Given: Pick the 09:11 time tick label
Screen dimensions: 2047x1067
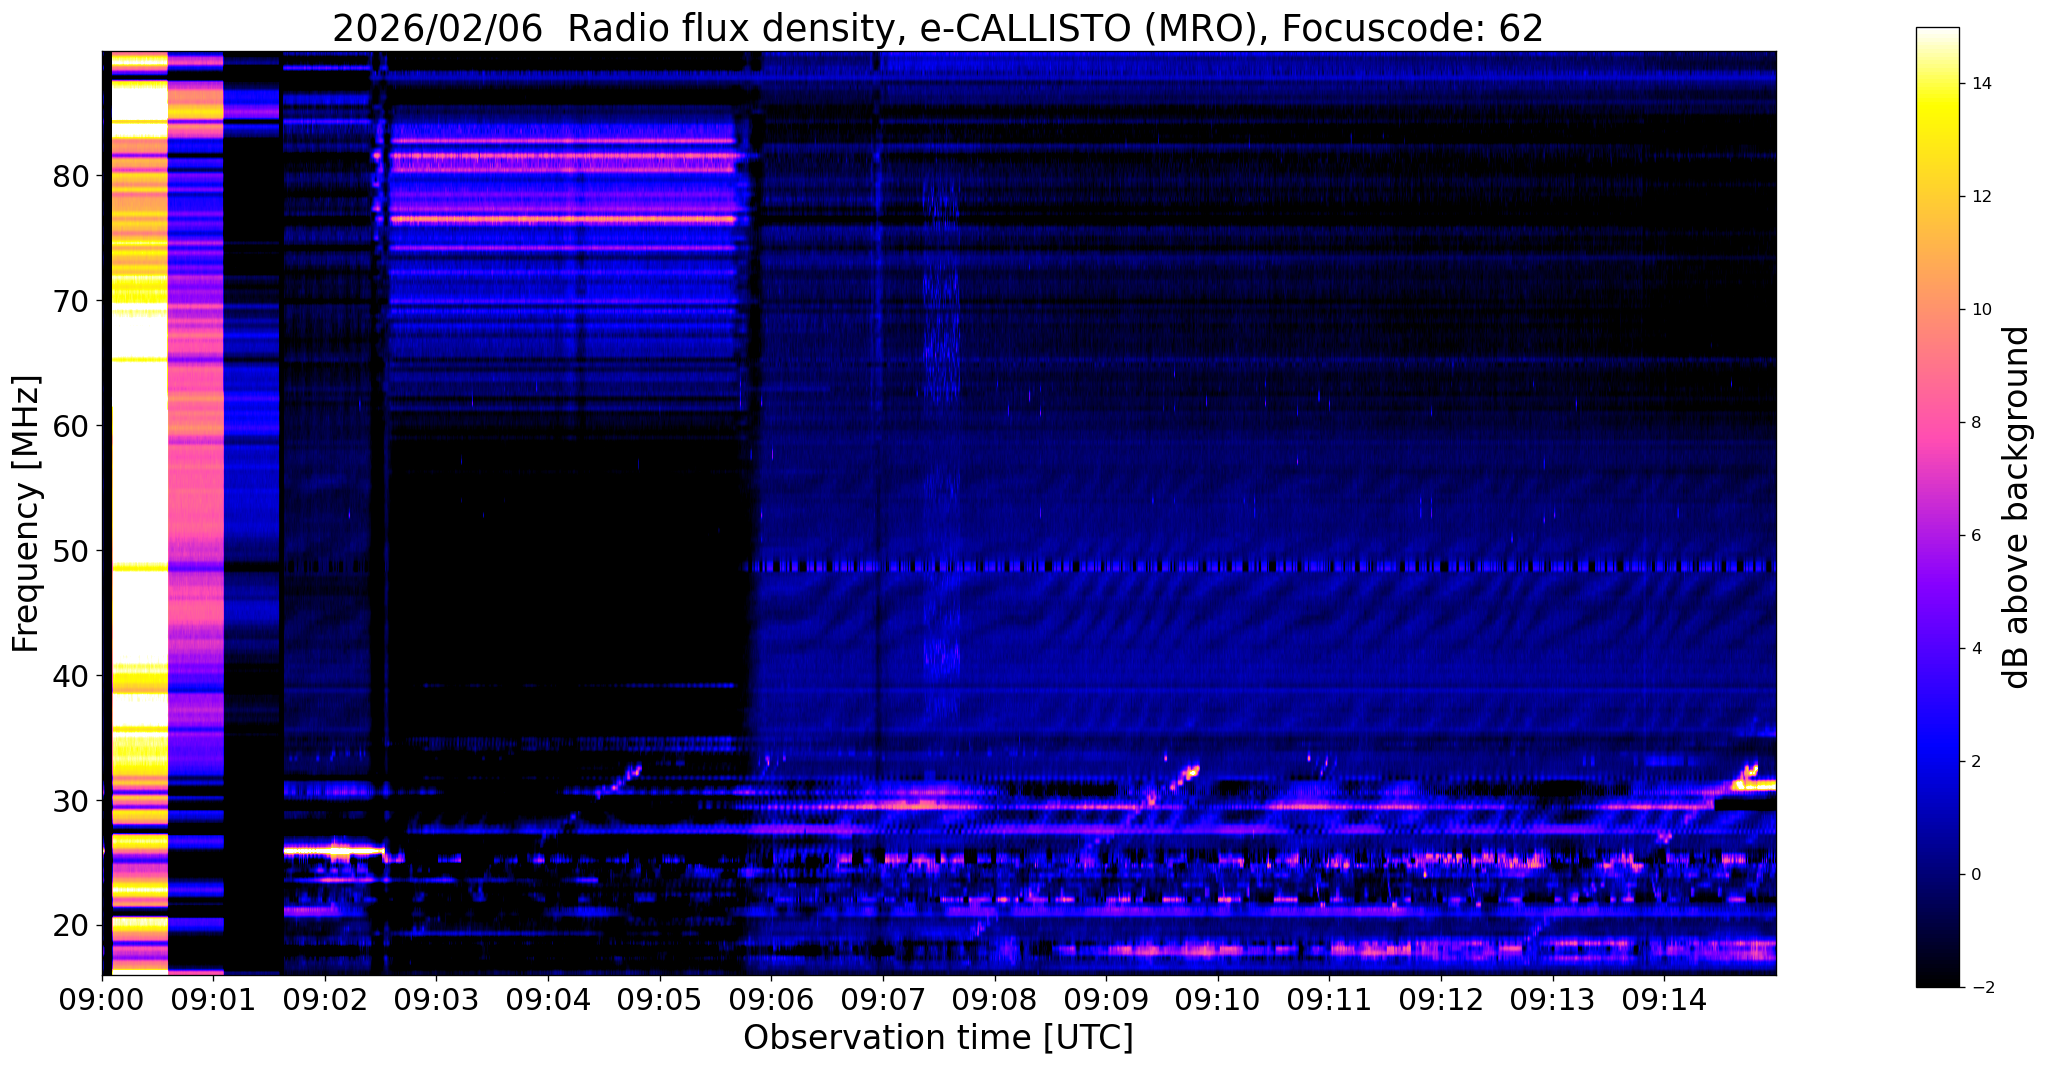Looking at the screenshot, I should (1329, 998).
